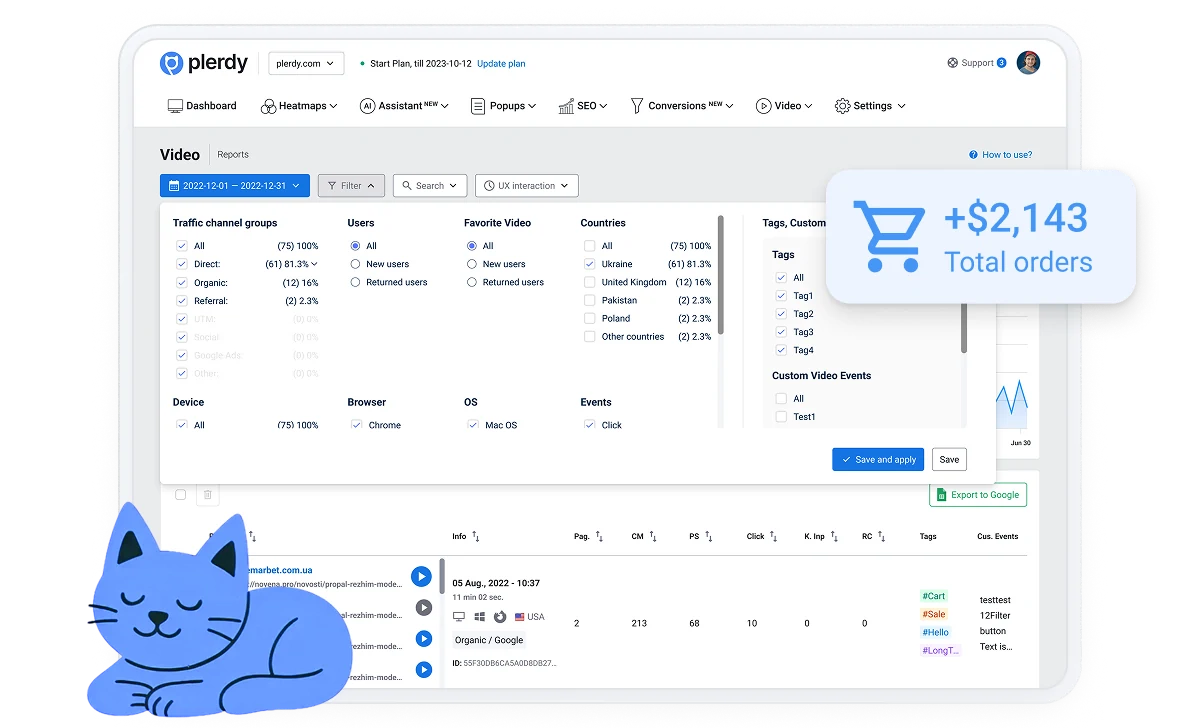Viewport: 1200px width, 728px height.
Task: Collapse the Filter panel
Action: [350, 185]
